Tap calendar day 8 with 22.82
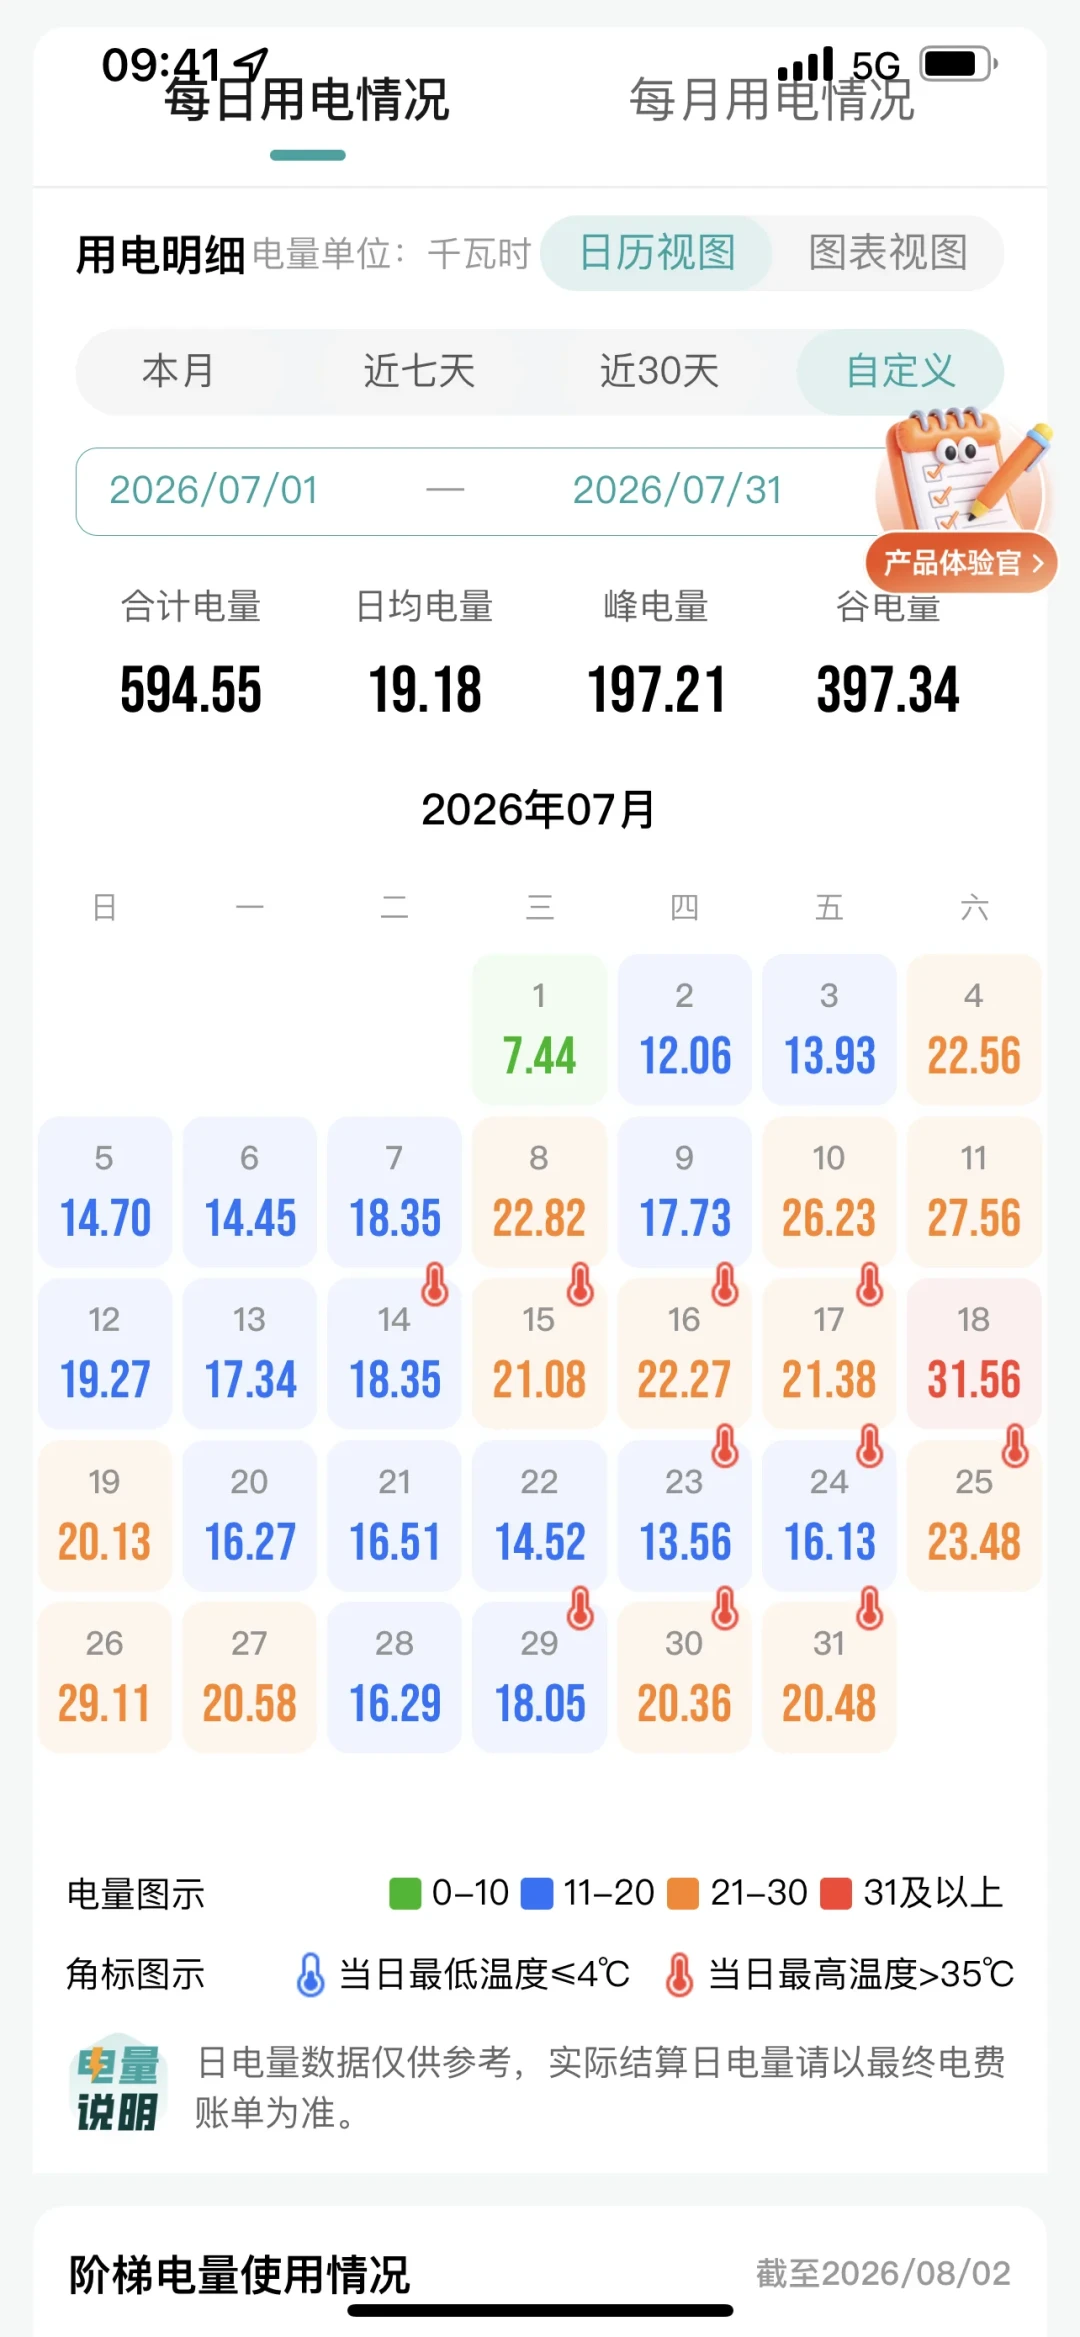Screen dimensions: 1080x2337 click(539, 1191)
